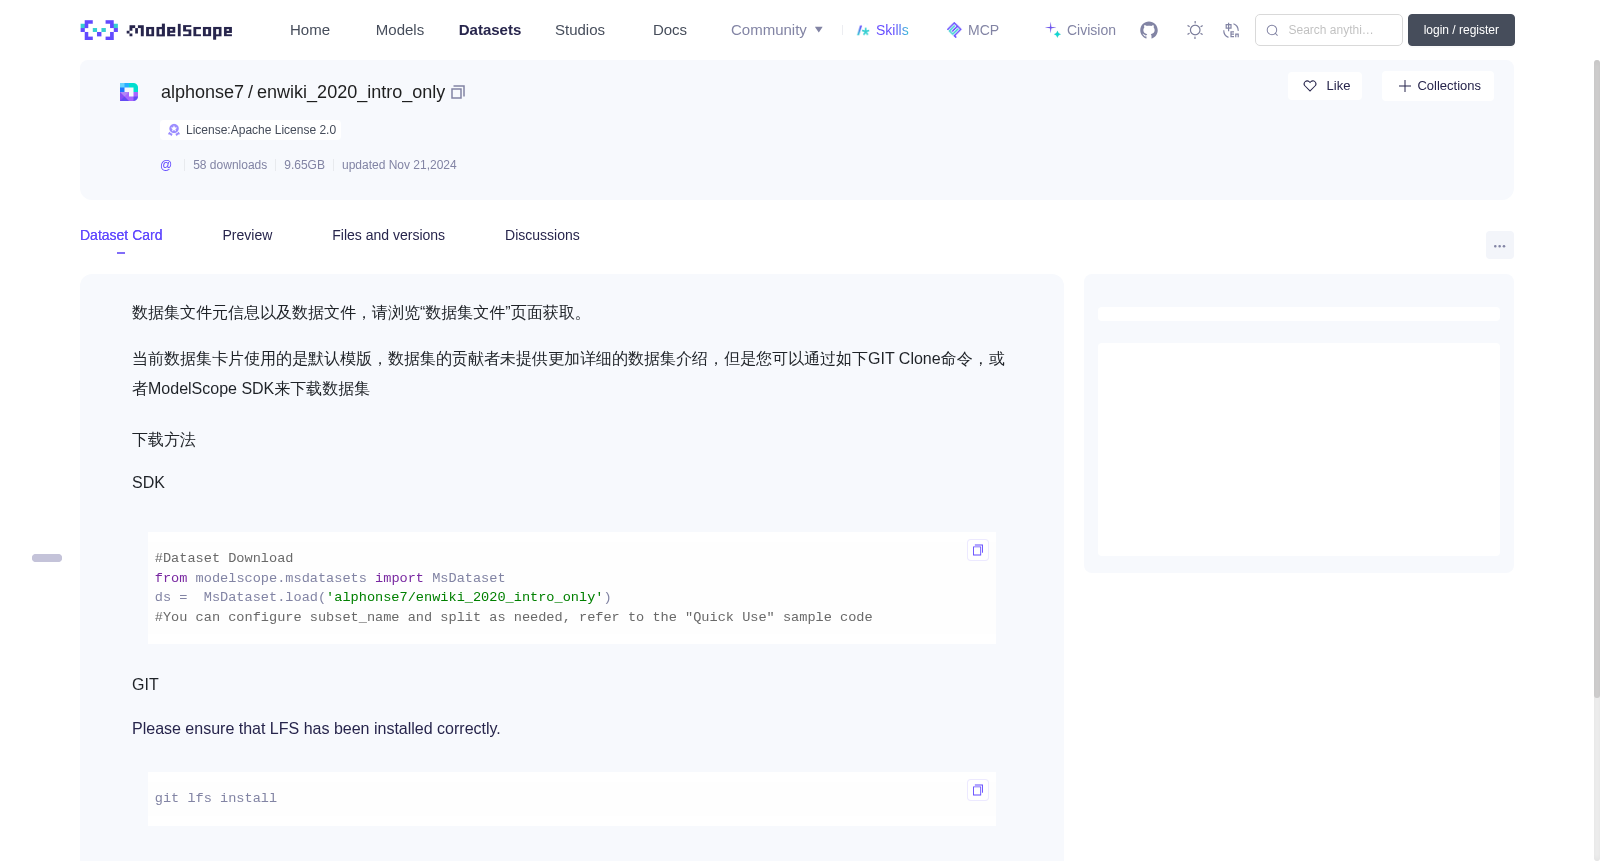Screen dimensions: 1600x861
Task: Focus the Search anything input field
Action: click(x=1329, y=30)
